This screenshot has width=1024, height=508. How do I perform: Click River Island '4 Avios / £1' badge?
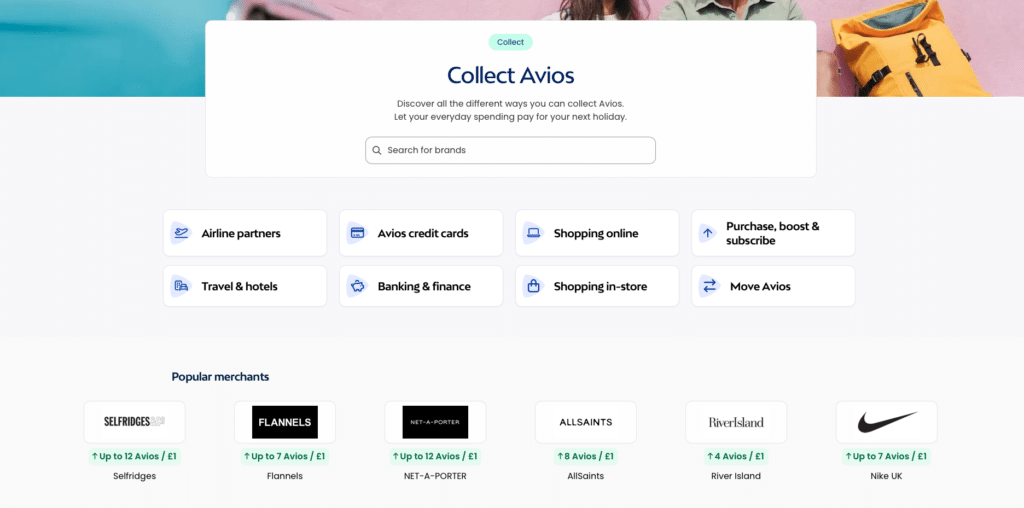tap(736, 456)
